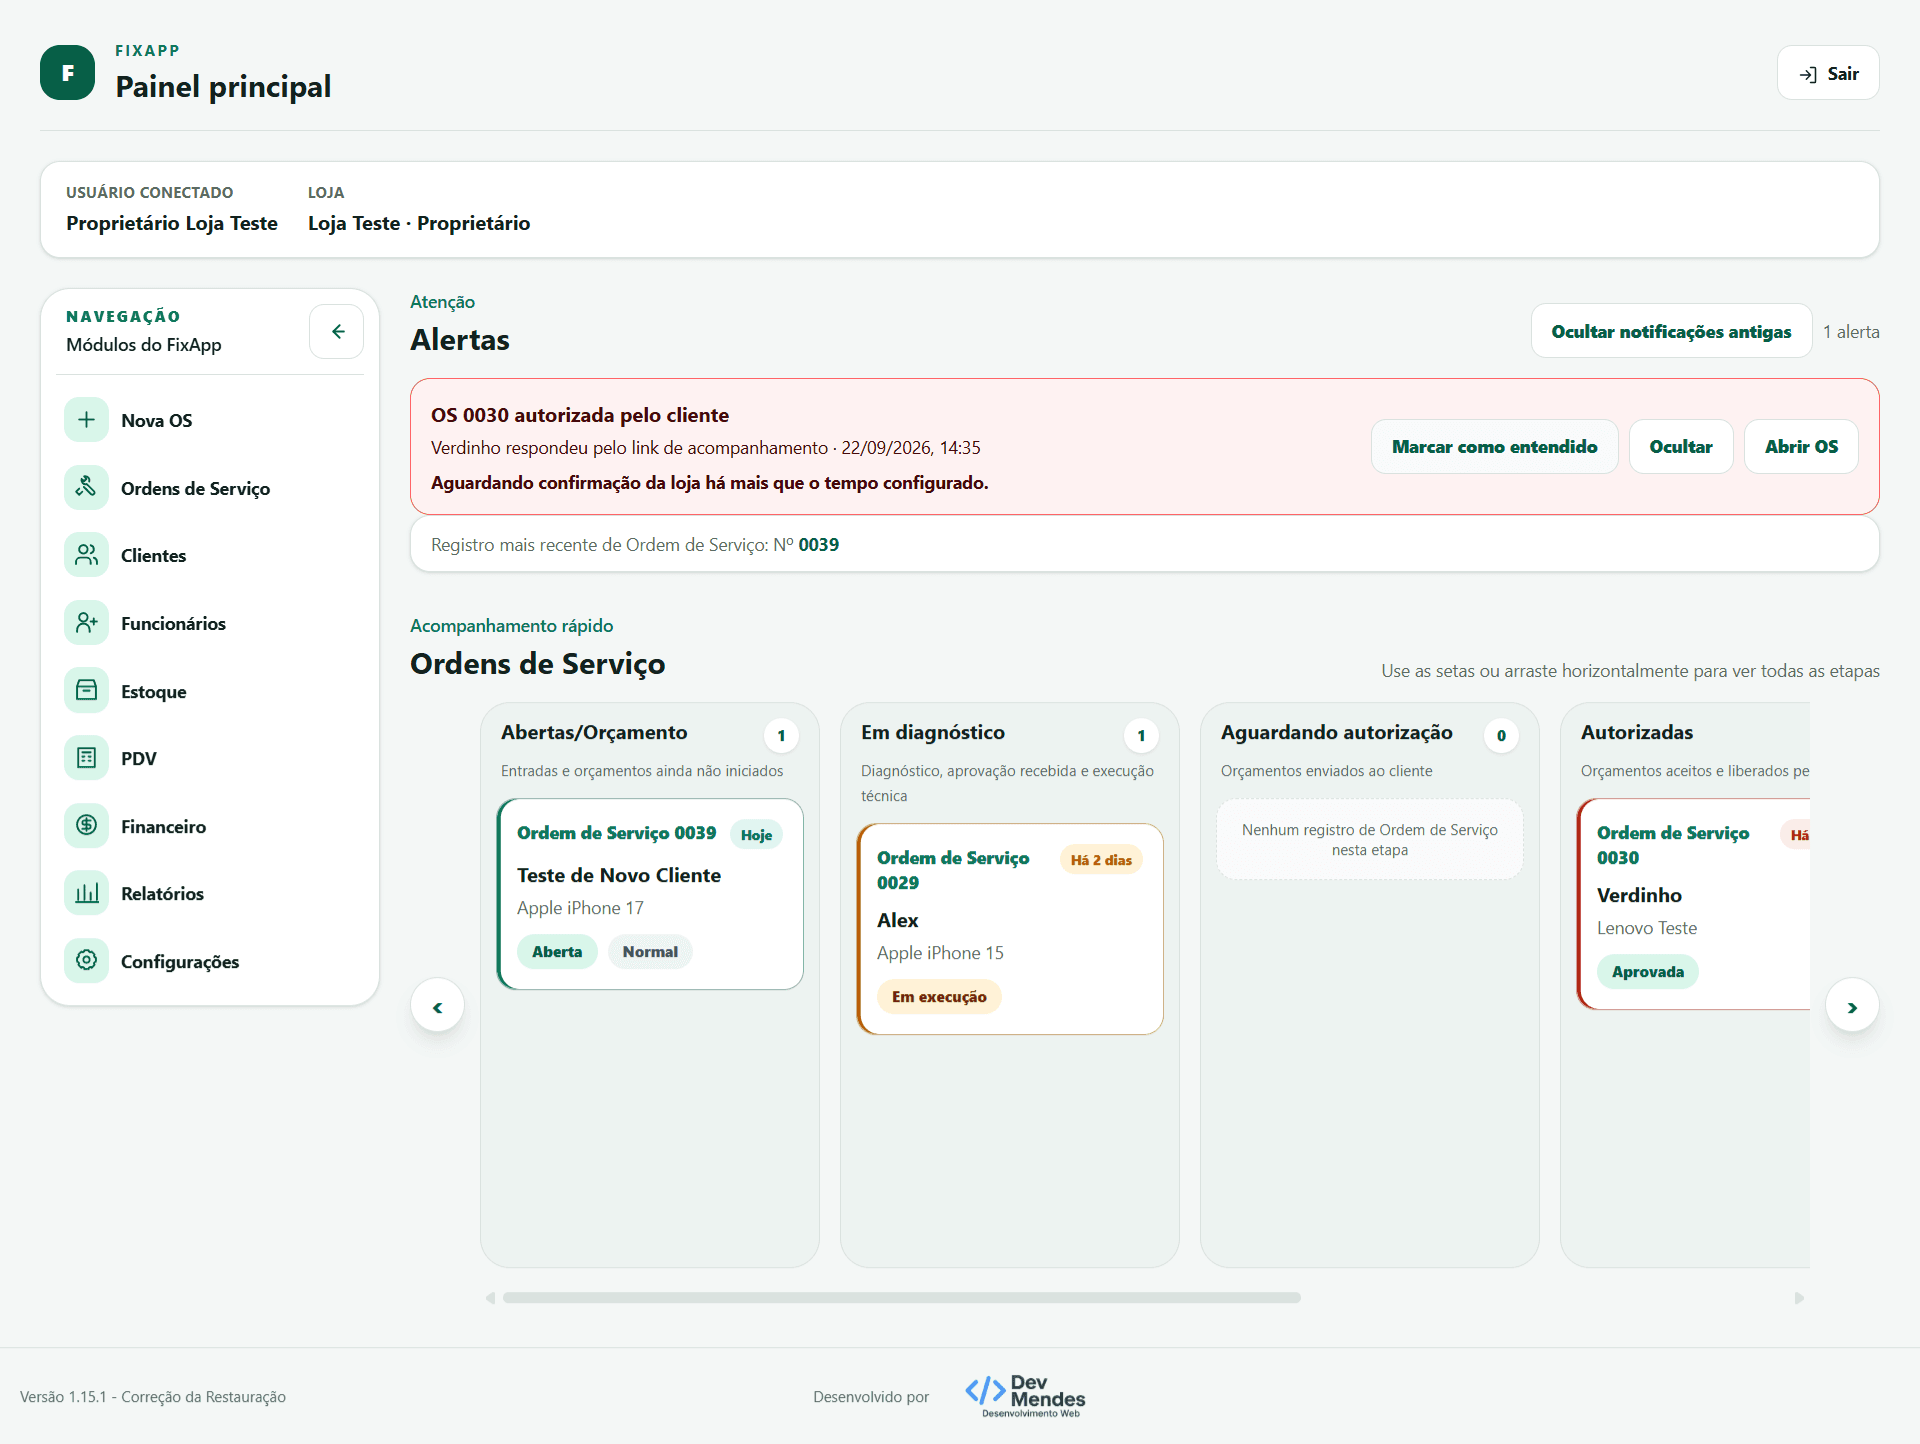Click the scrollbar left arrow under stages
The height and width of the screenshot is (1444, 1920).
point(490,1298)
